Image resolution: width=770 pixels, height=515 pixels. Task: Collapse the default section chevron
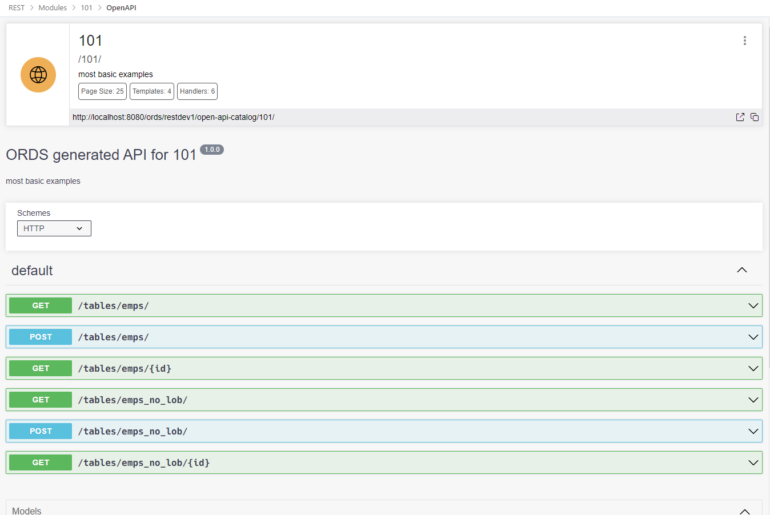(x=742, y=270)
